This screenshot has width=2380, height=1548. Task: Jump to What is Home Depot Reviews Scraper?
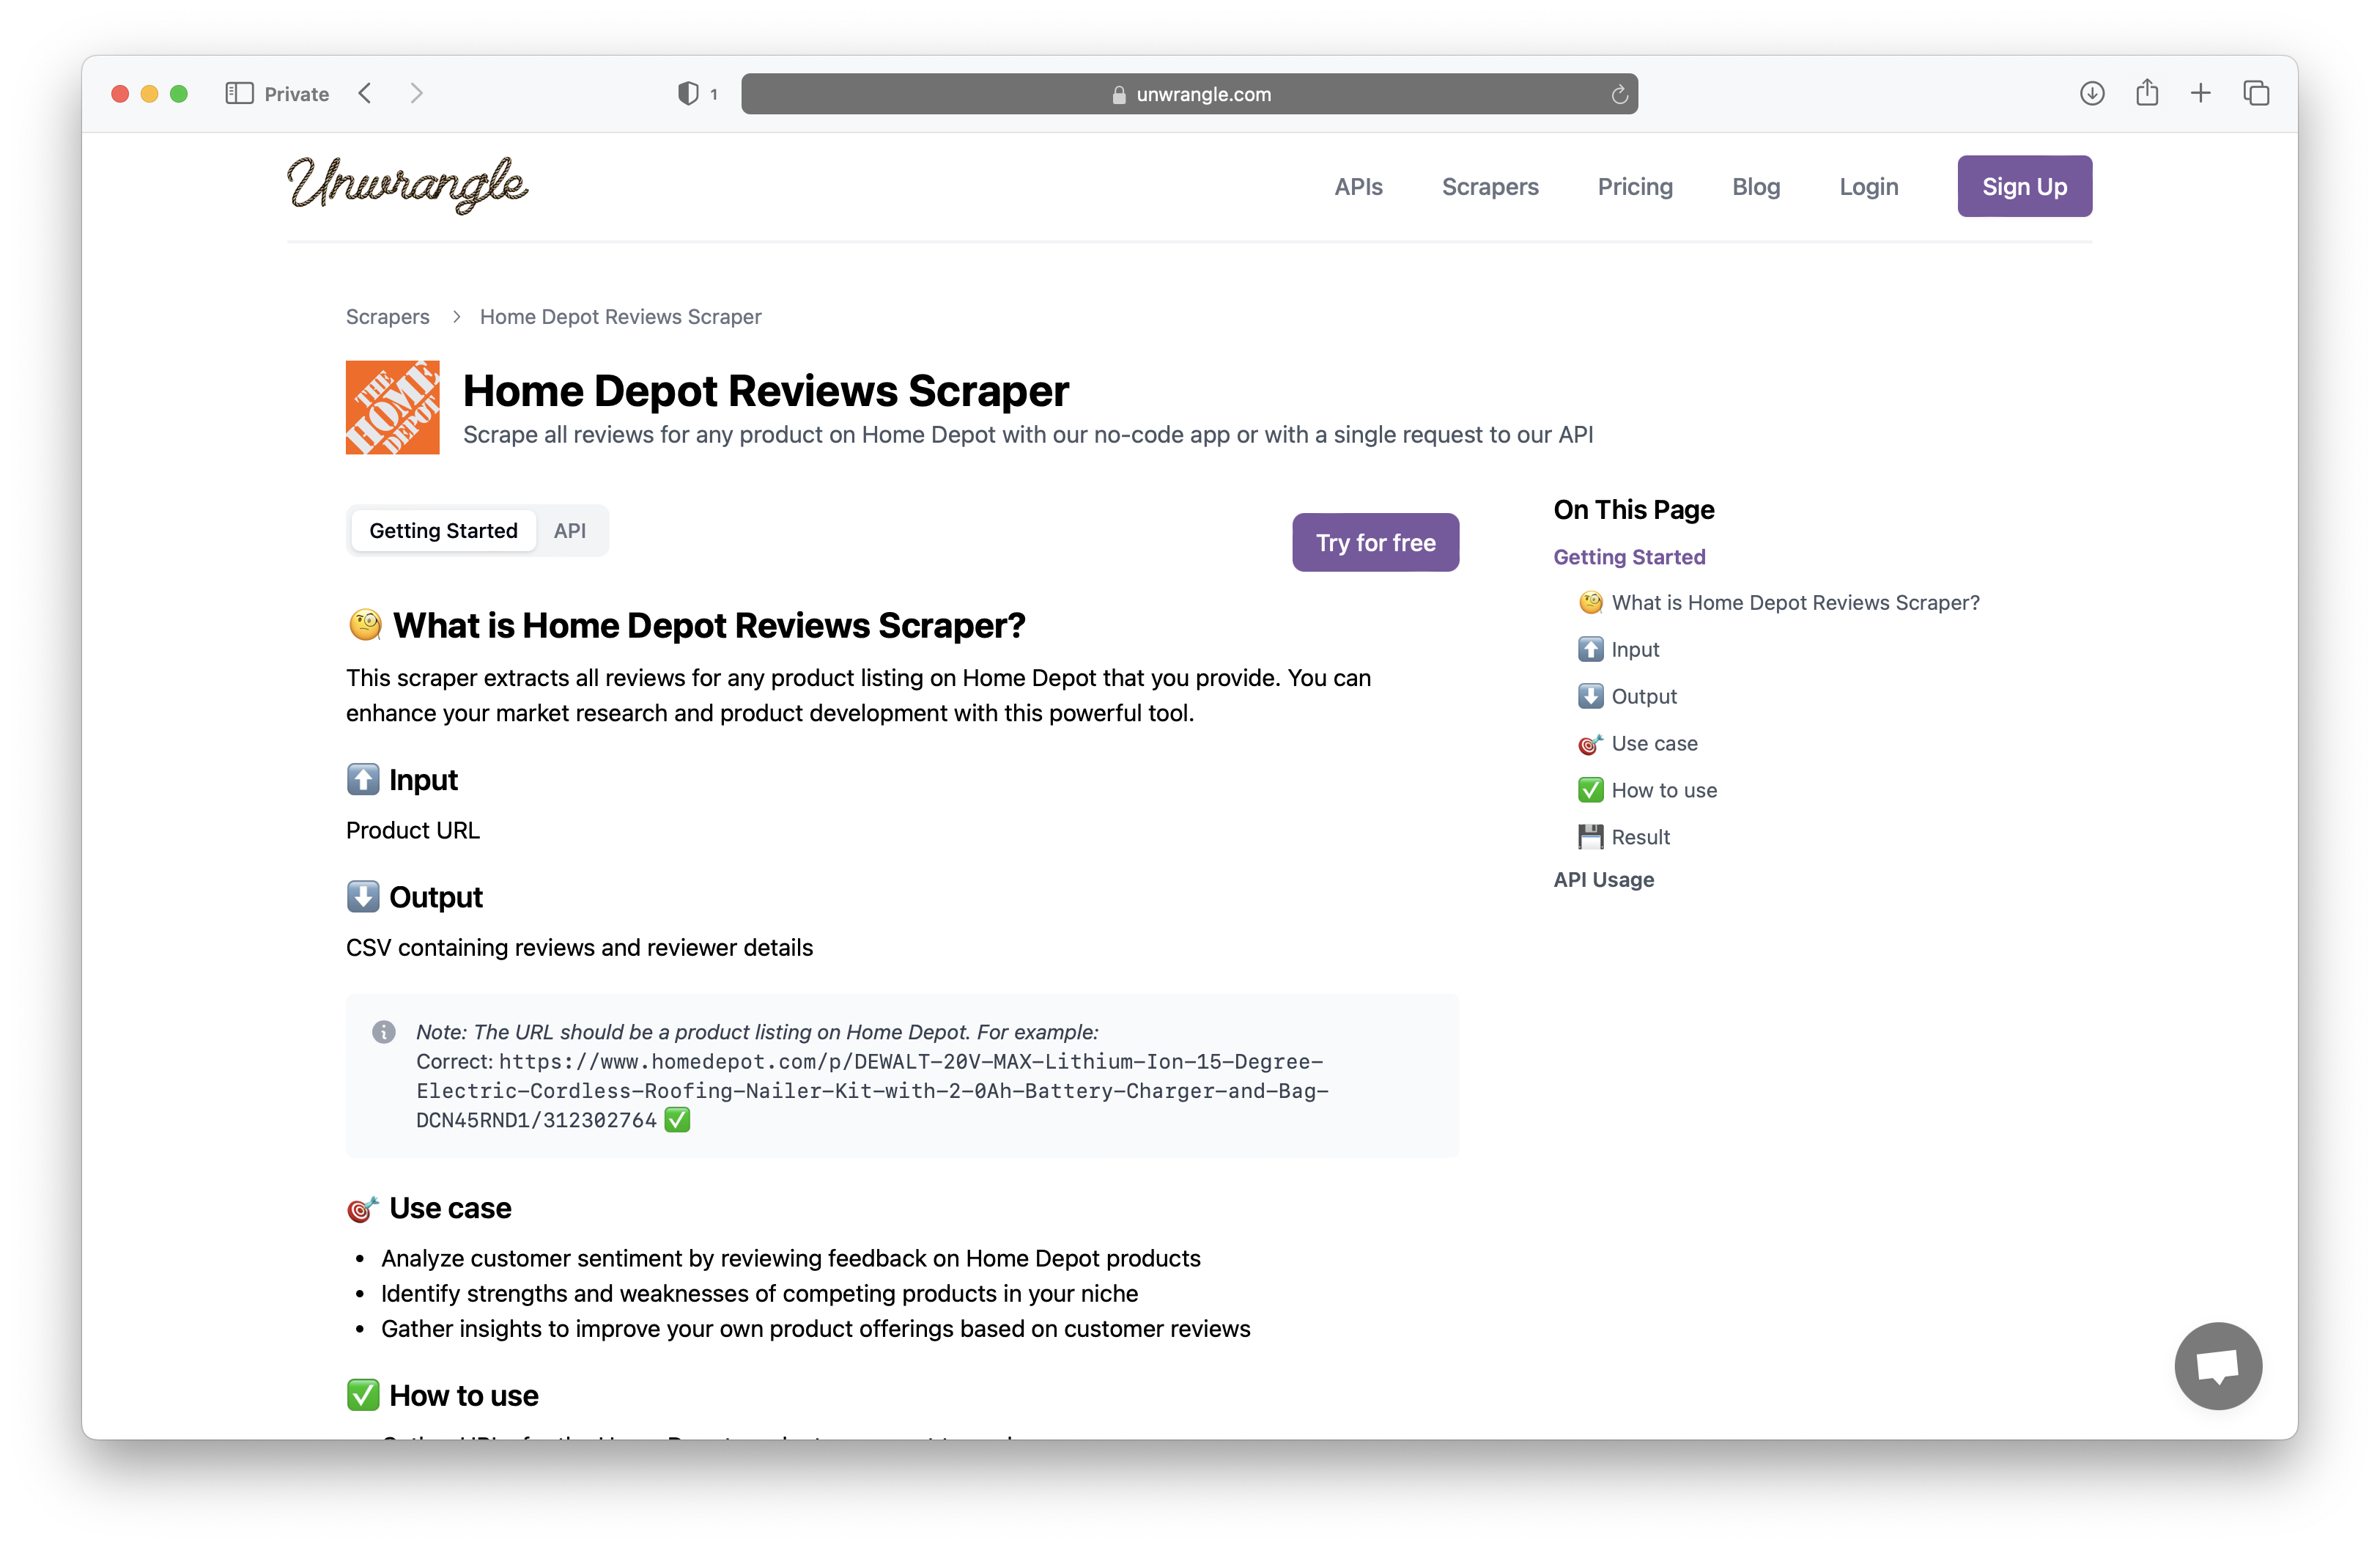[x=1779, y=603]
